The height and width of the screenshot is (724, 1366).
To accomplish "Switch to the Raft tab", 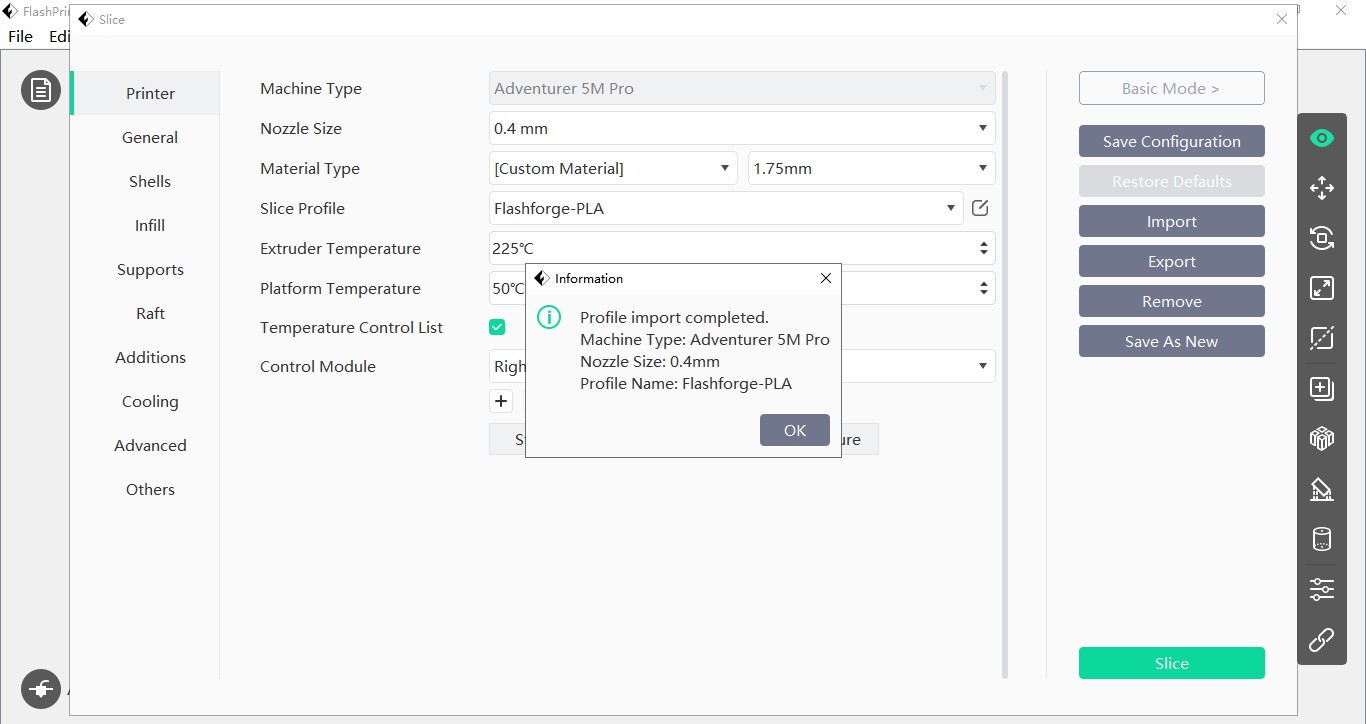I will click(150, 313).
